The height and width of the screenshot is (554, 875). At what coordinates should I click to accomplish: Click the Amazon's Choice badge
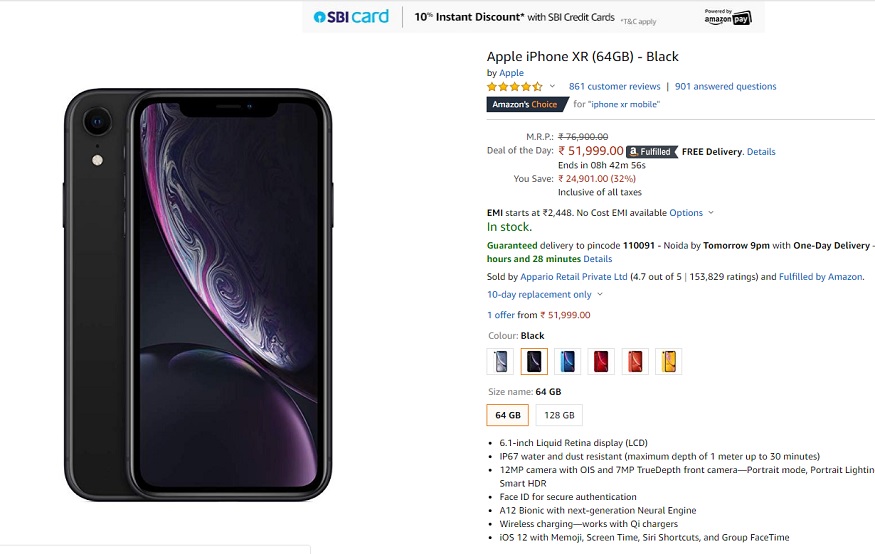(x=525, y=104)
